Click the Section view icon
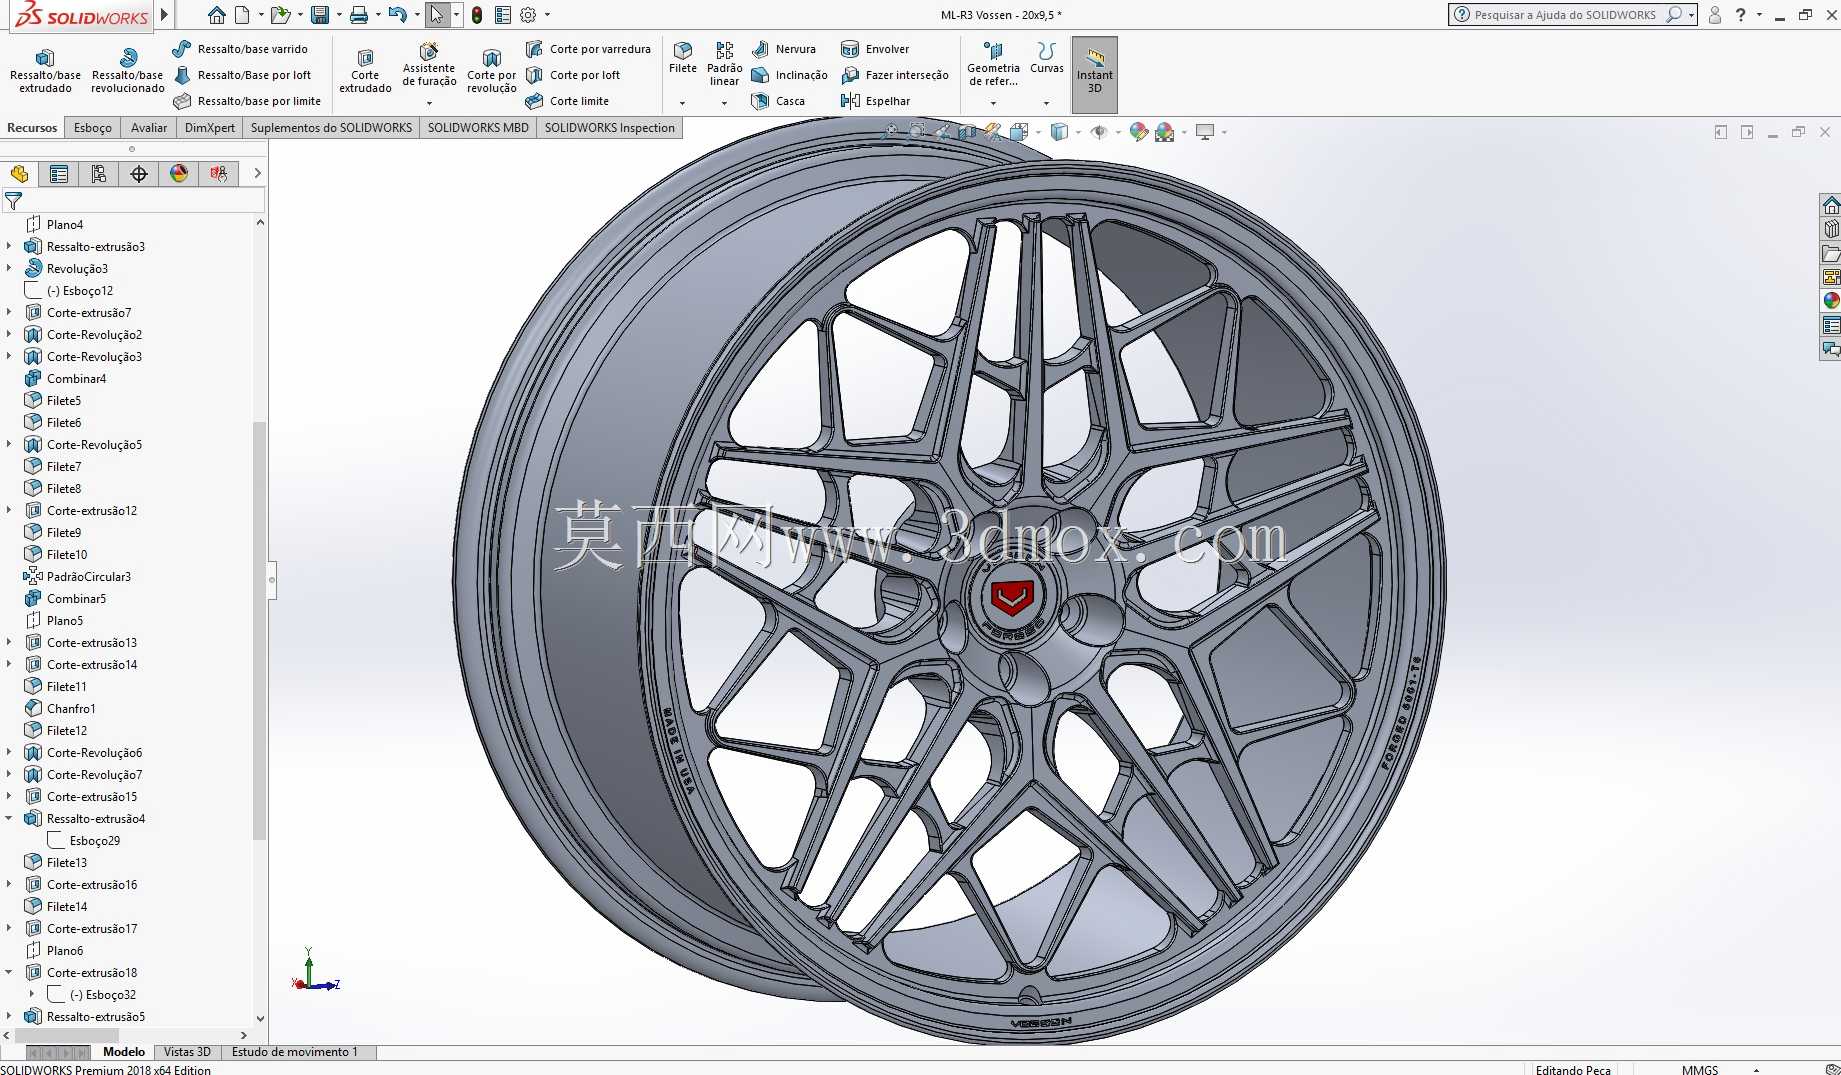The image size is (1841, 1075). pyautogui.click(x=968, y=132)
